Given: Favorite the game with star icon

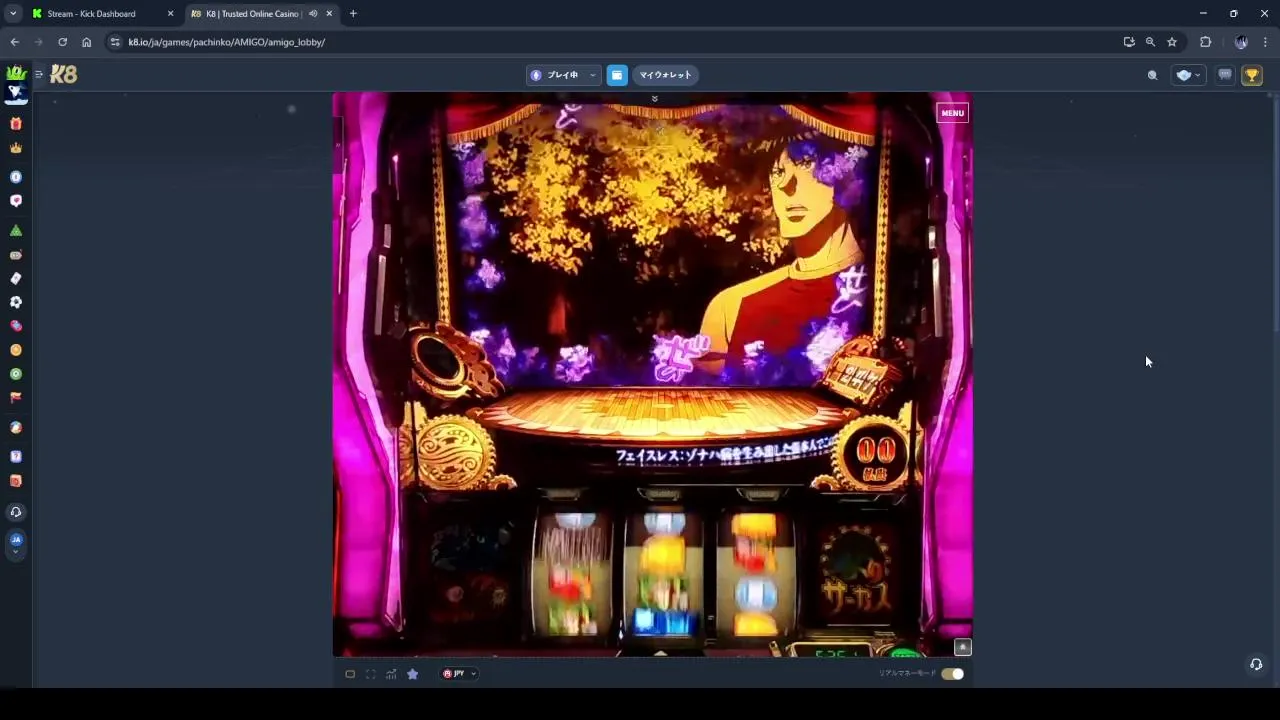Looking at the screenshot, I should (412, 674).
